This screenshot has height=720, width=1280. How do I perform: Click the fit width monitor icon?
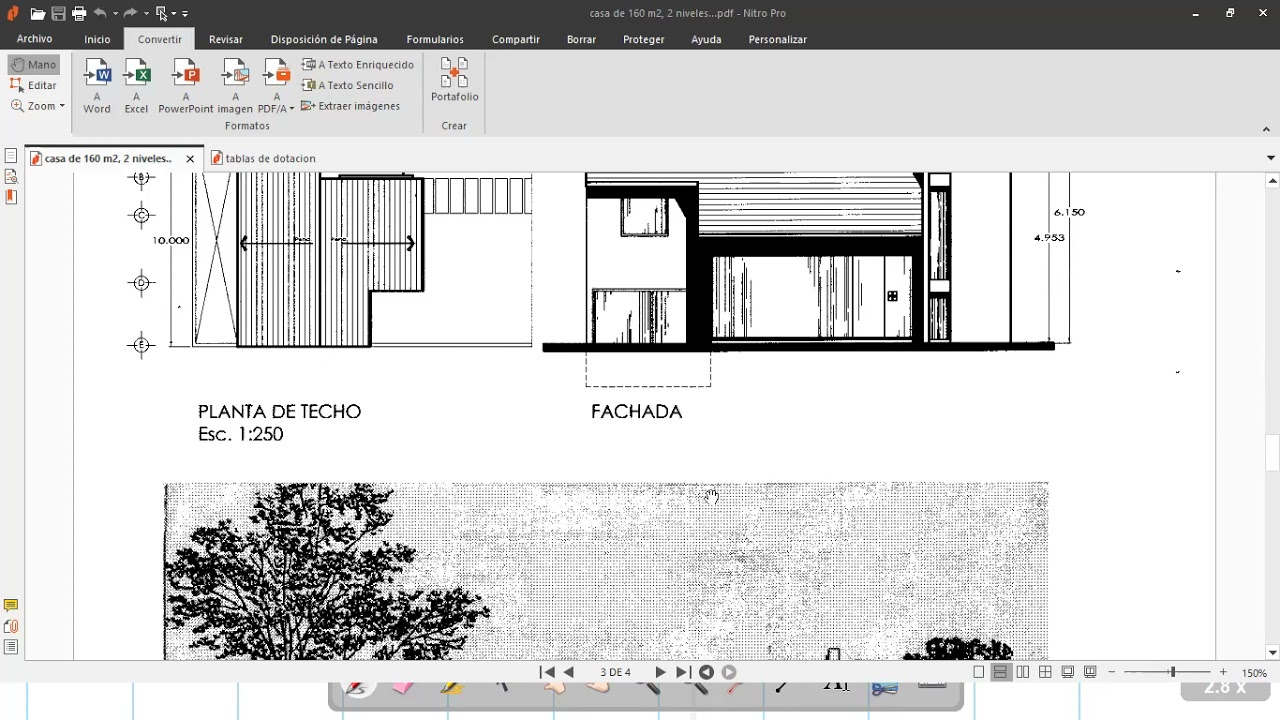coord(1090,673)
